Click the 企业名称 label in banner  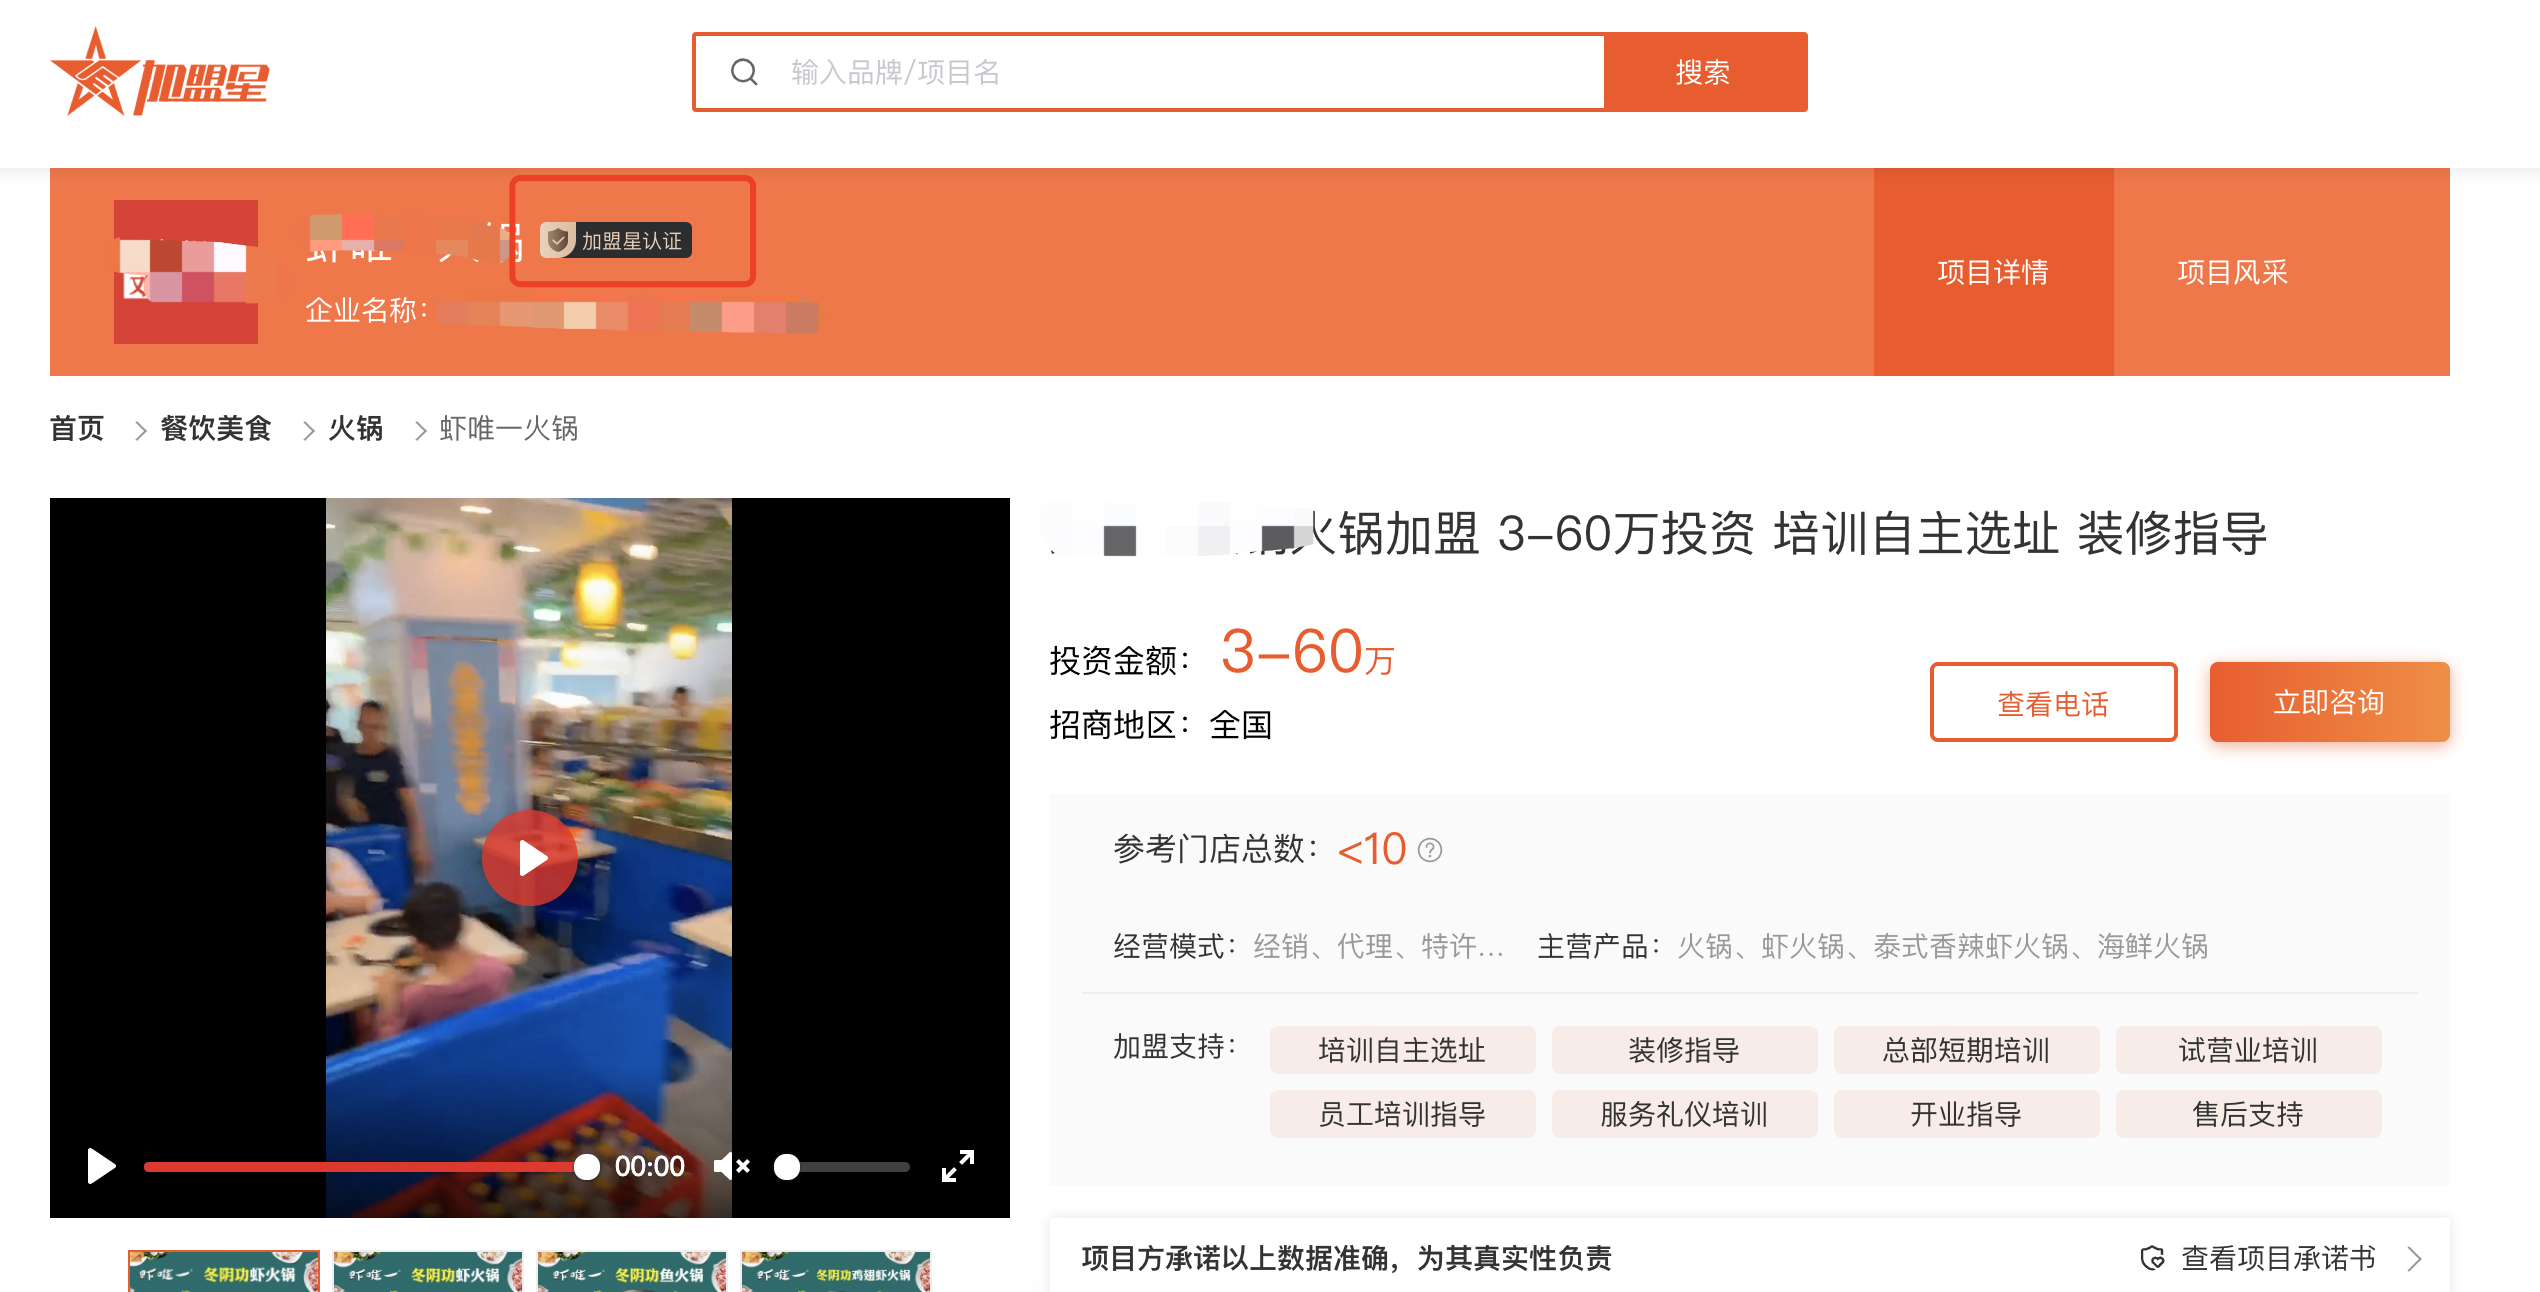click(x=366, y=311)
